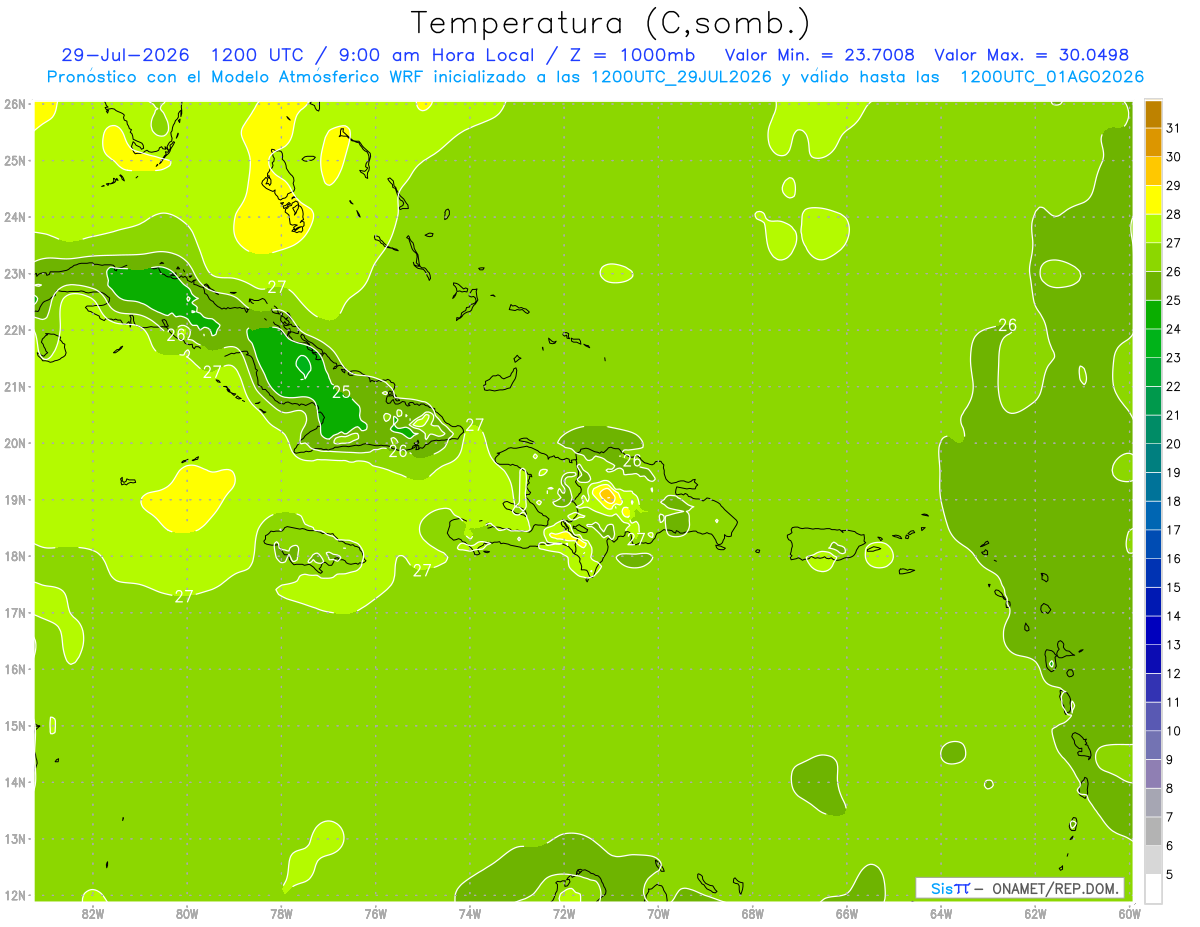Click the "23N" latitude axis label
Screen dimensions: 1200x927
click(x=14, y=273)
